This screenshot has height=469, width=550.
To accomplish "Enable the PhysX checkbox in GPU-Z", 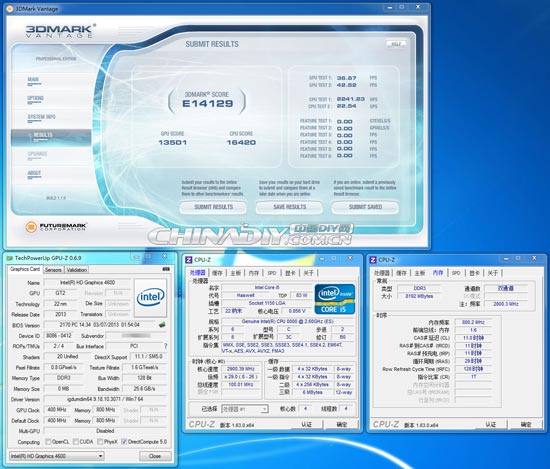I will (100, 442).
